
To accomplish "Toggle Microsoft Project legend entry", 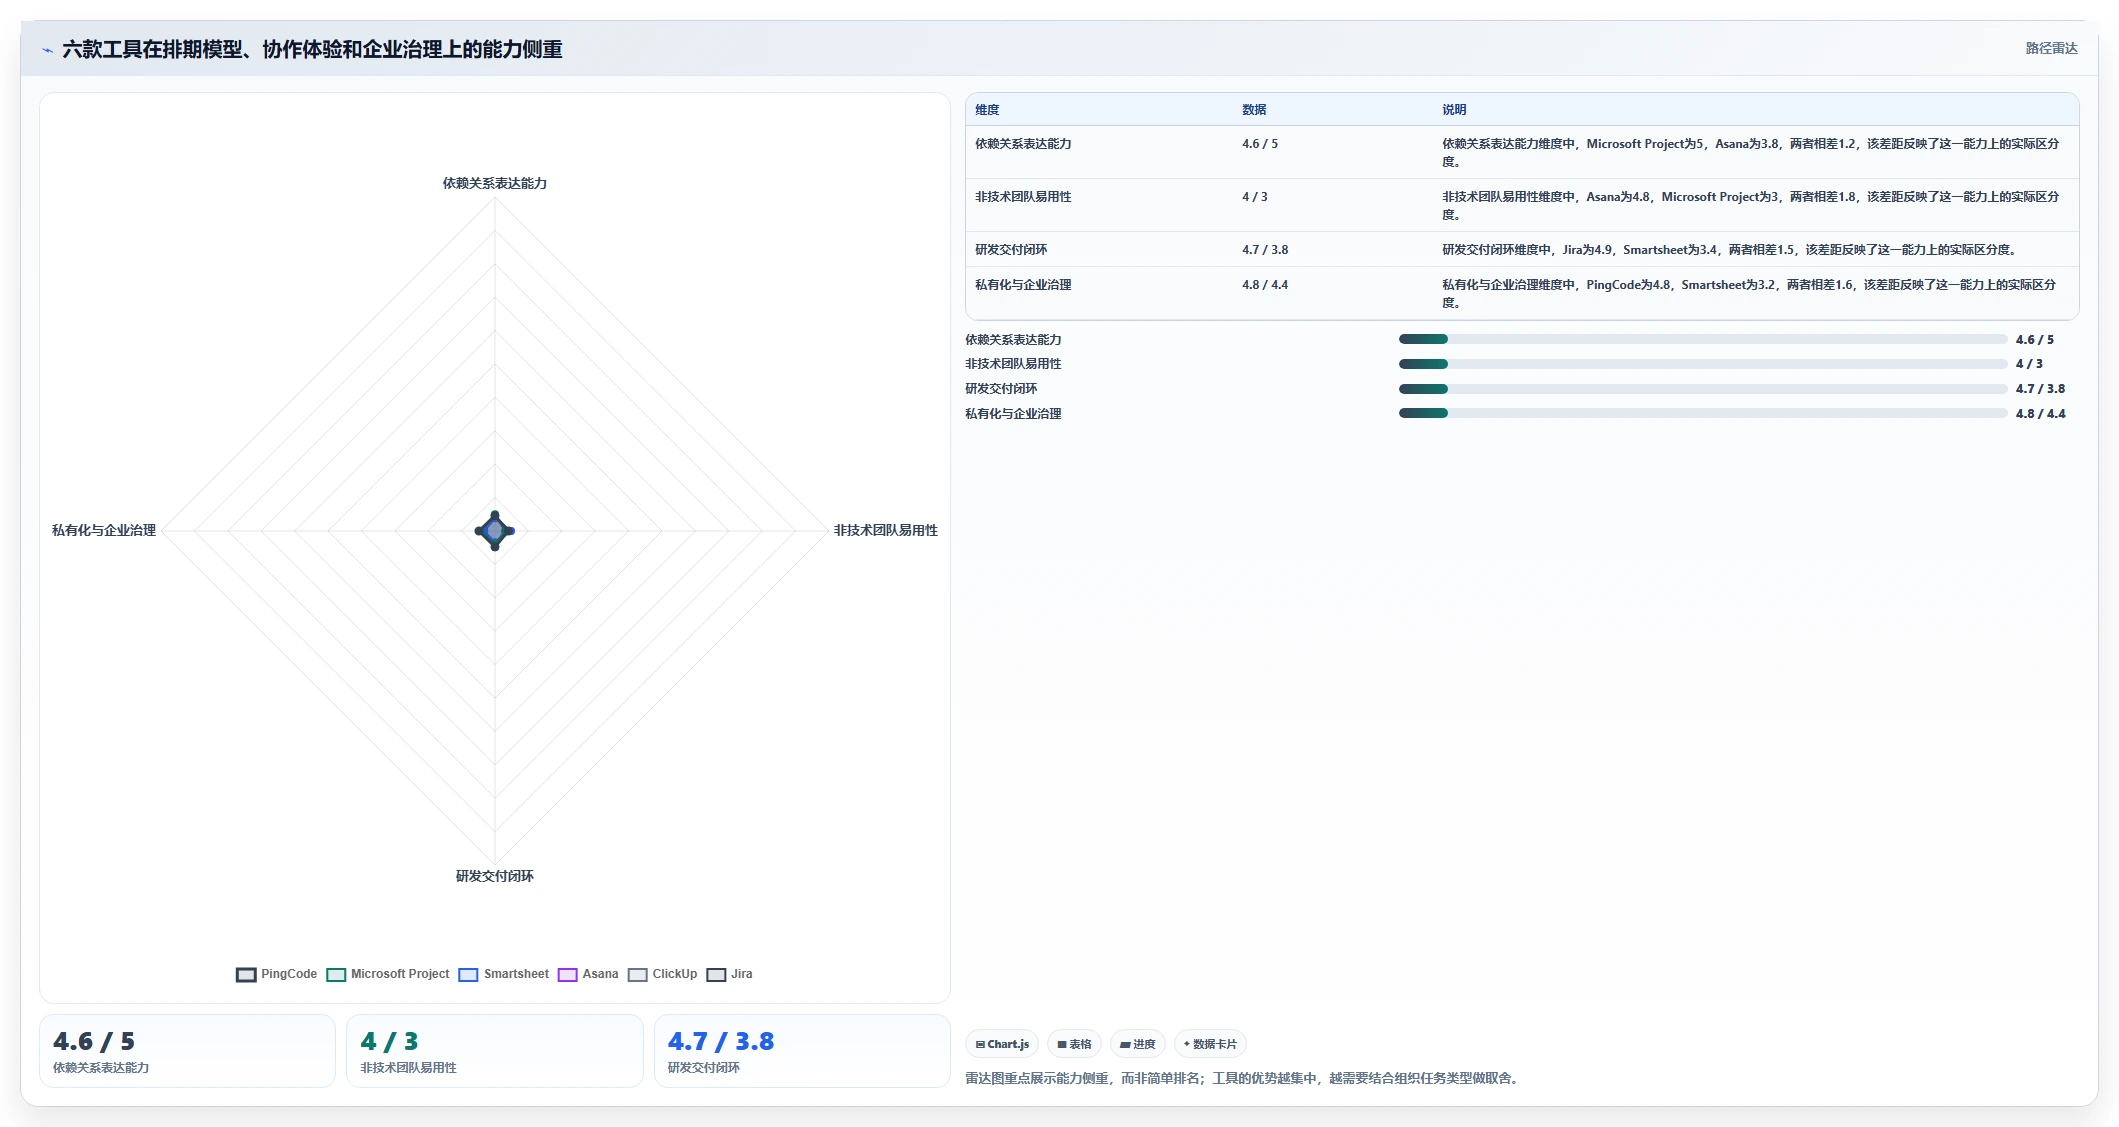I will [x=388, y=975].
